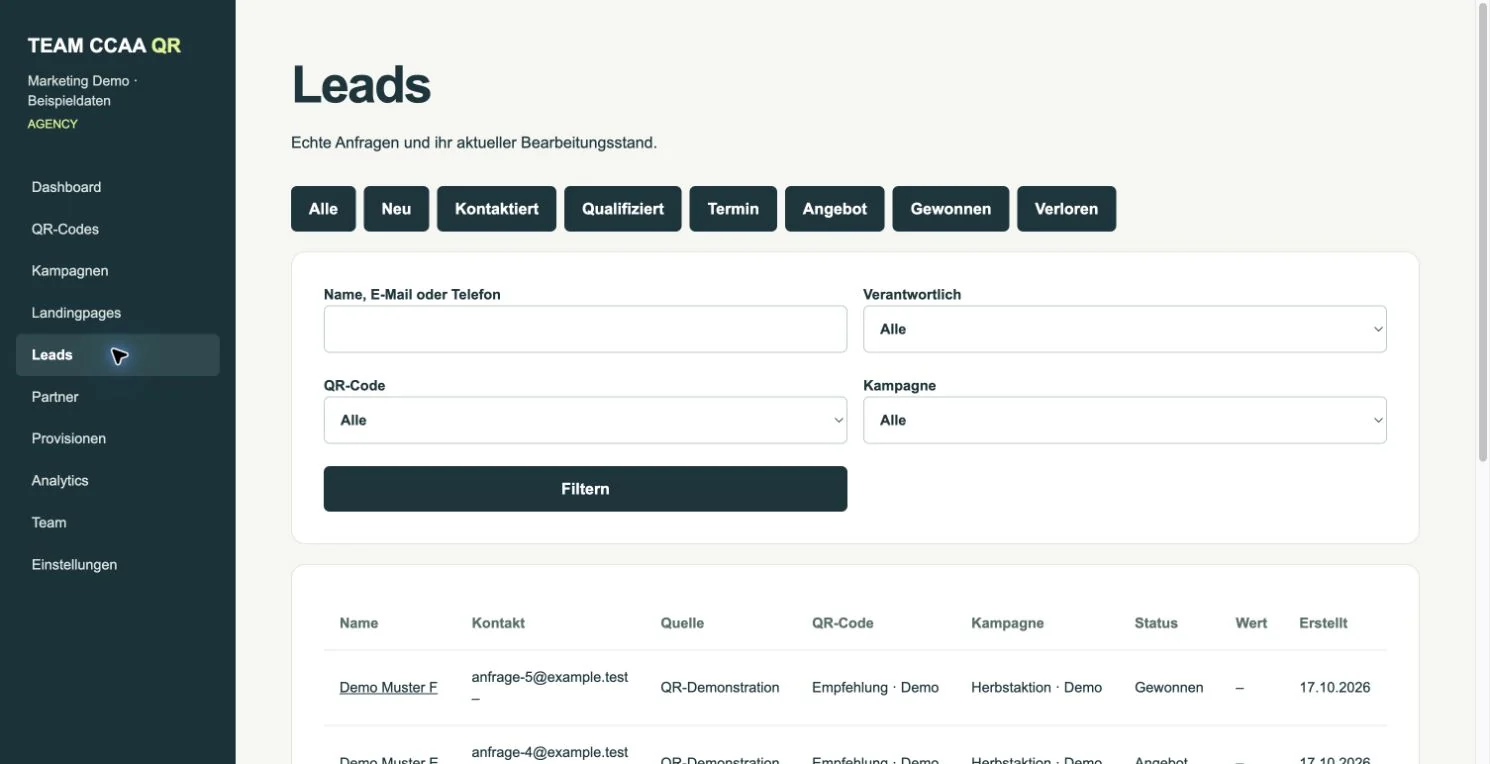Navigate to Landingpages section
Screen dimensions: 1490x764
point(118,313)
